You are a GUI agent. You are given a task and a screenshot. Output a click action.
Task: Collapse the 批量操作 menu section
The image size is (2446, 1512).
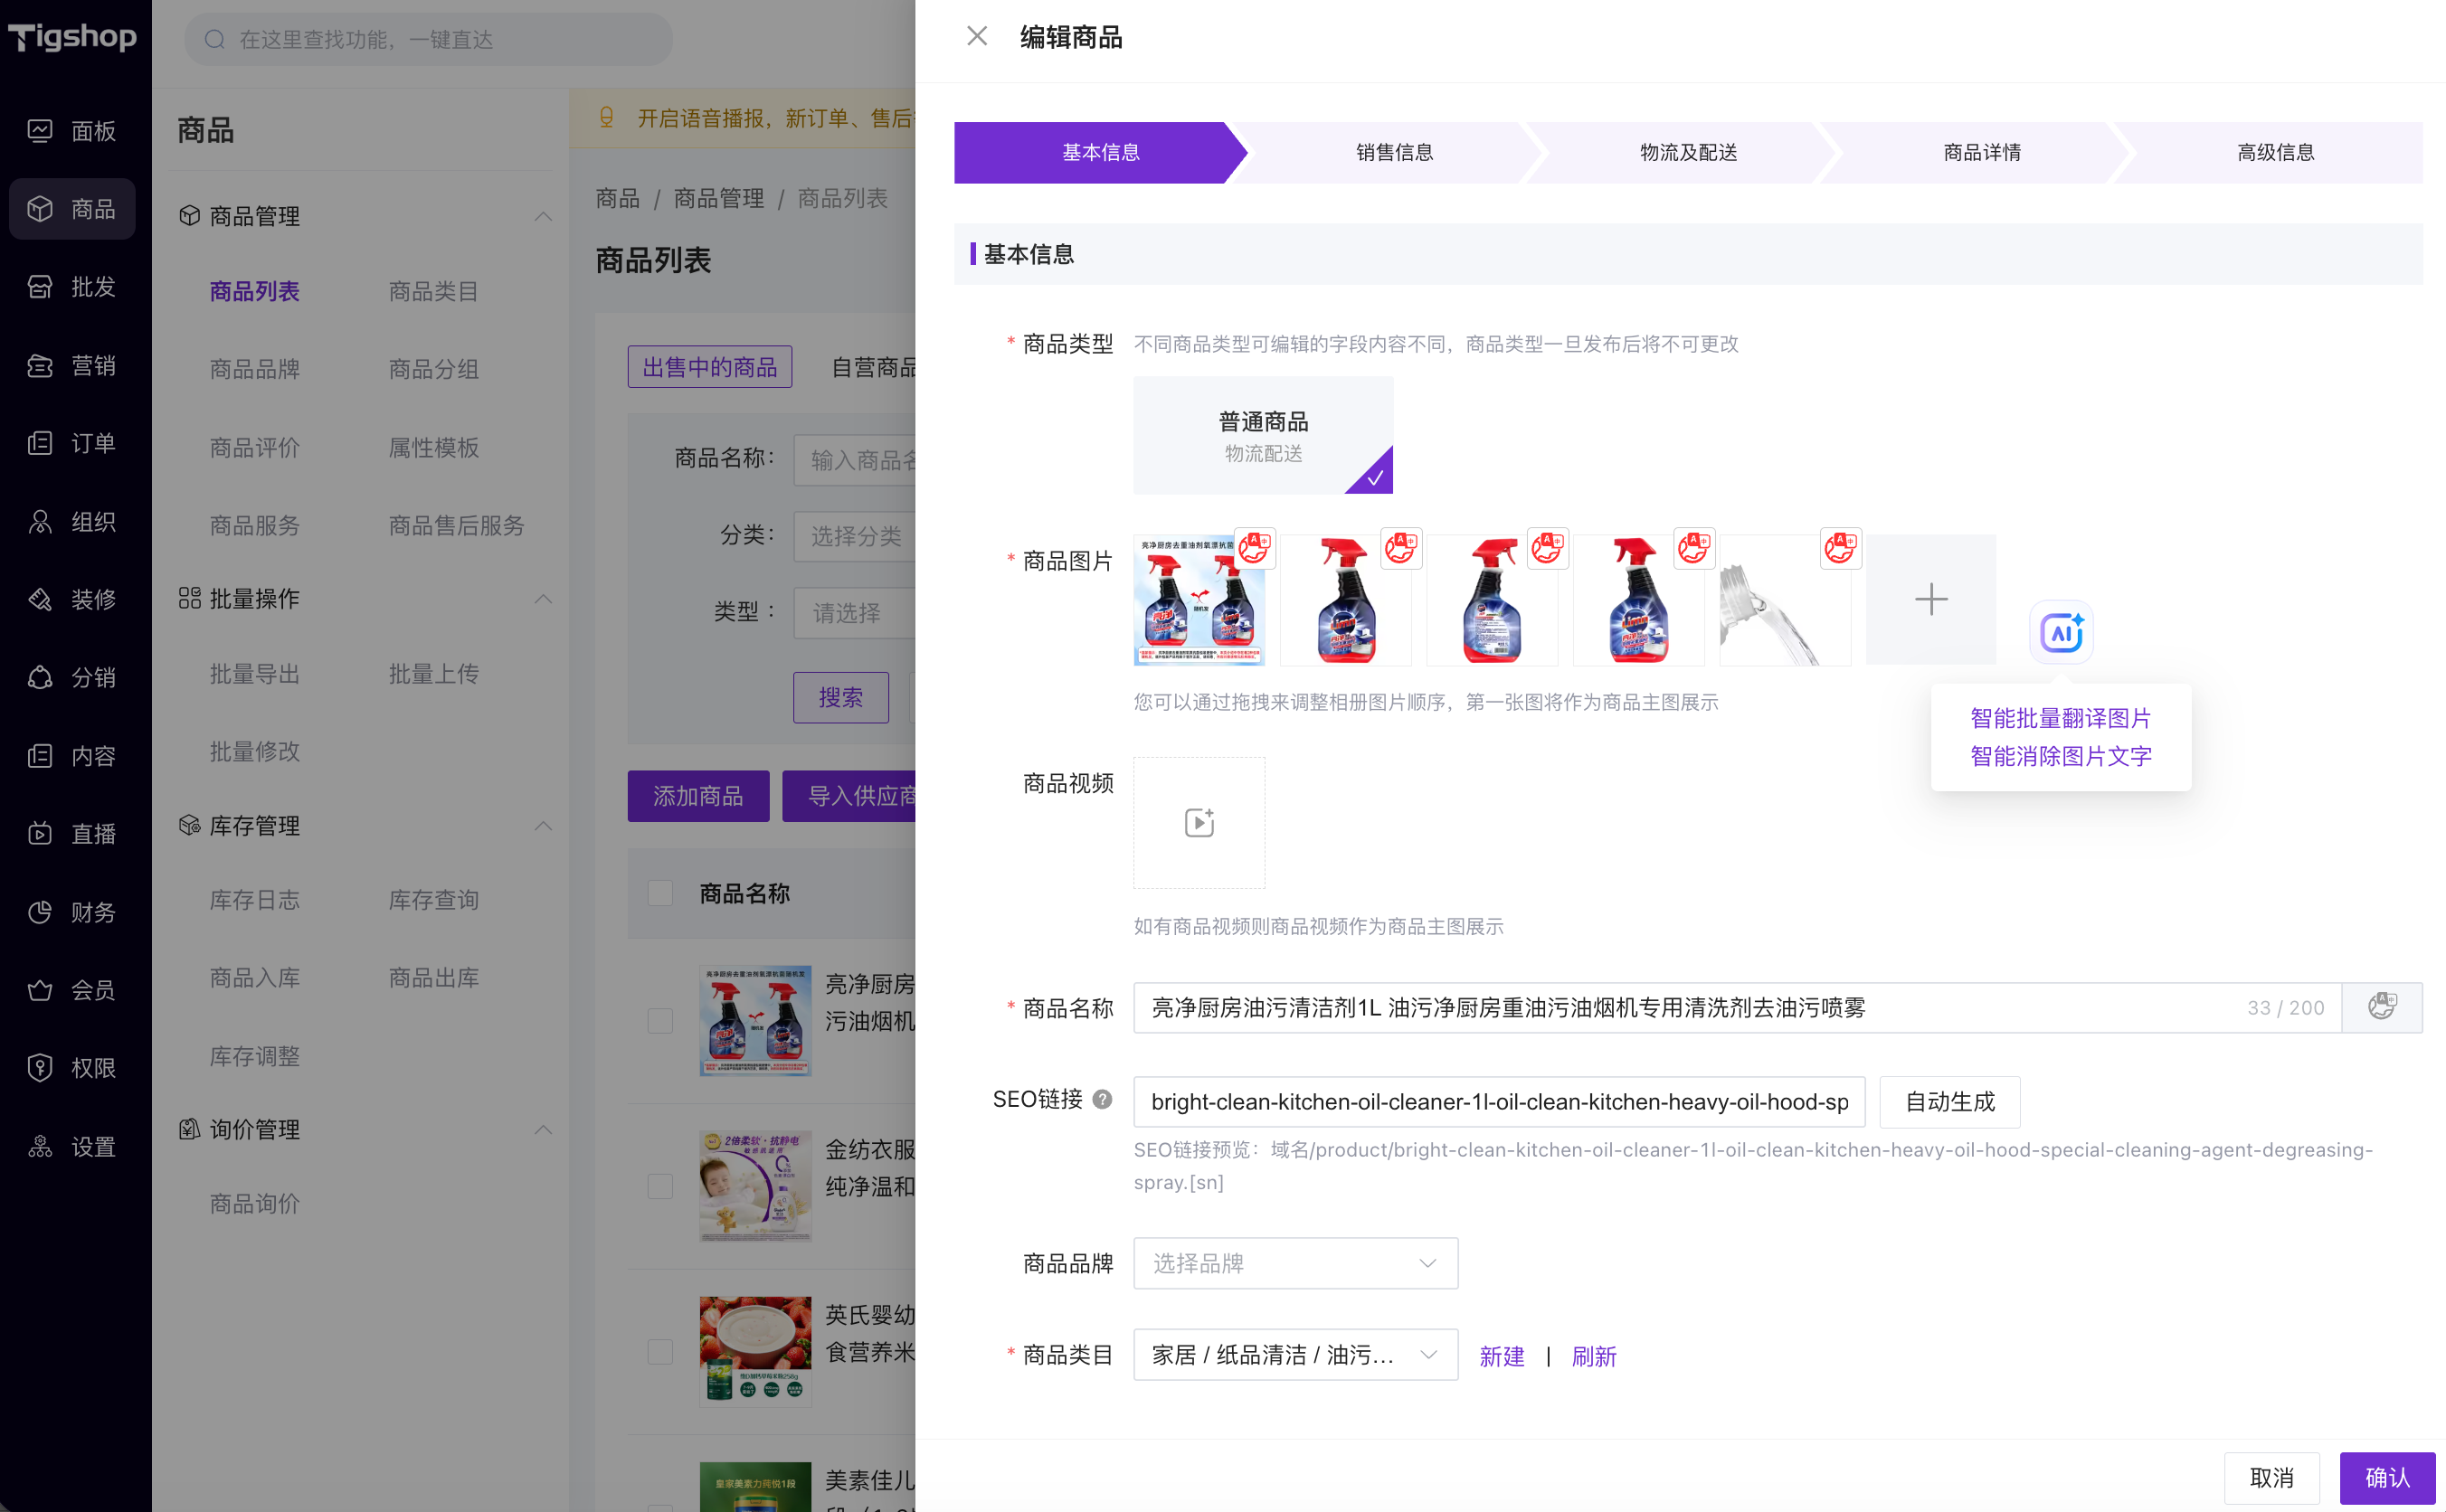point(543,599)
